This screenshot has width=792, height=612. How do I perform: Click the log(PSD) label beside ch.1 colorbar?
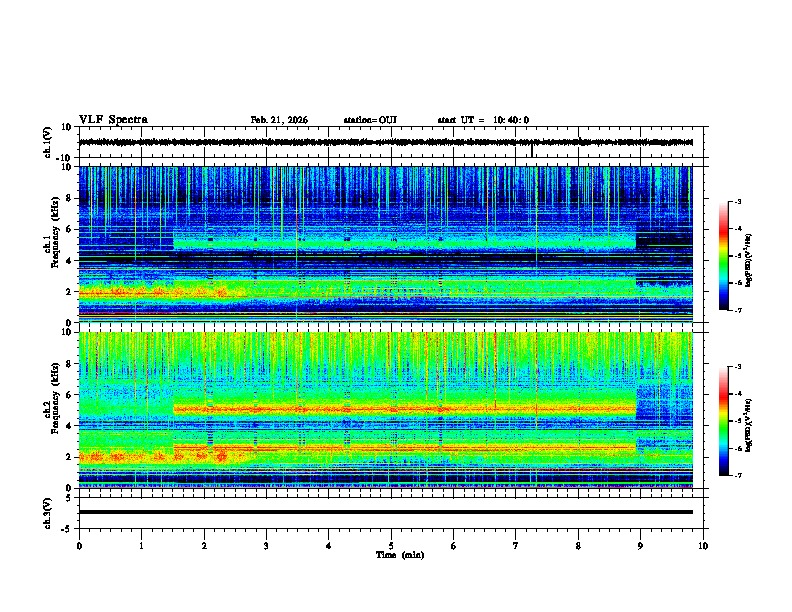coord(750,260)
